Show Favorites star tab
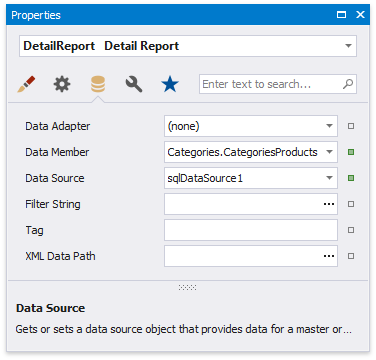 (x=170, y=84)
